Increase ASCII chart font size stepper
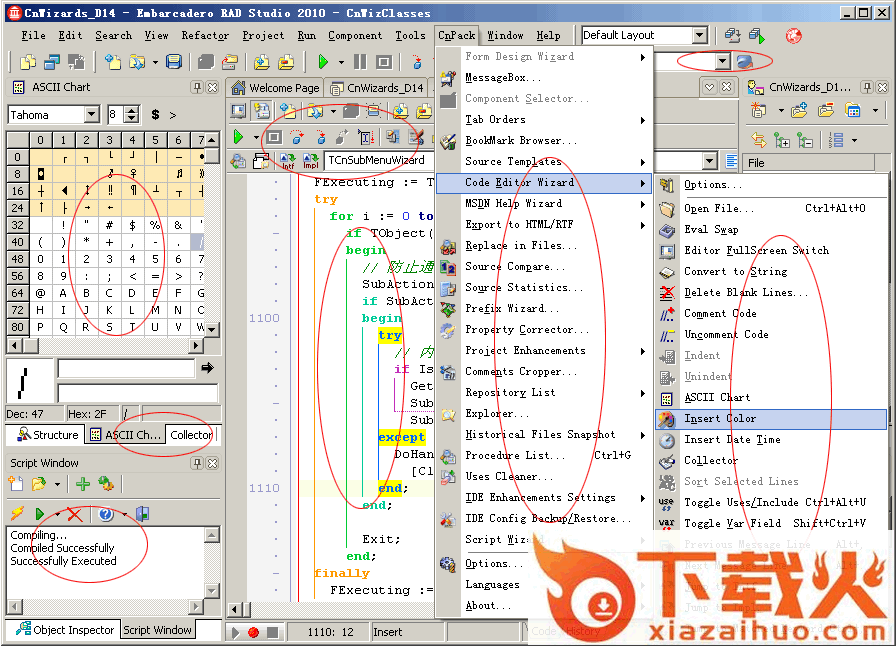 click(x=132, y=111)
